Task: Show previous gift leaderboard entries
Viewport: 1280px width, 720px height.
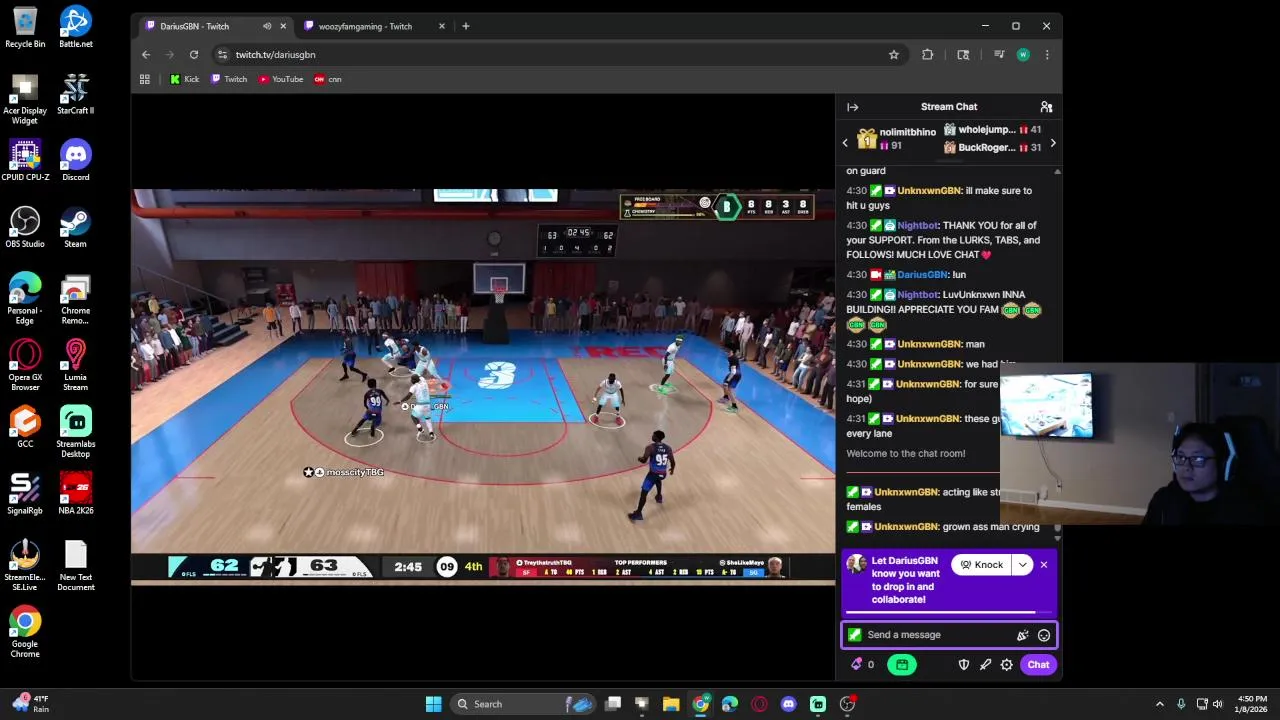Action: 845,143
